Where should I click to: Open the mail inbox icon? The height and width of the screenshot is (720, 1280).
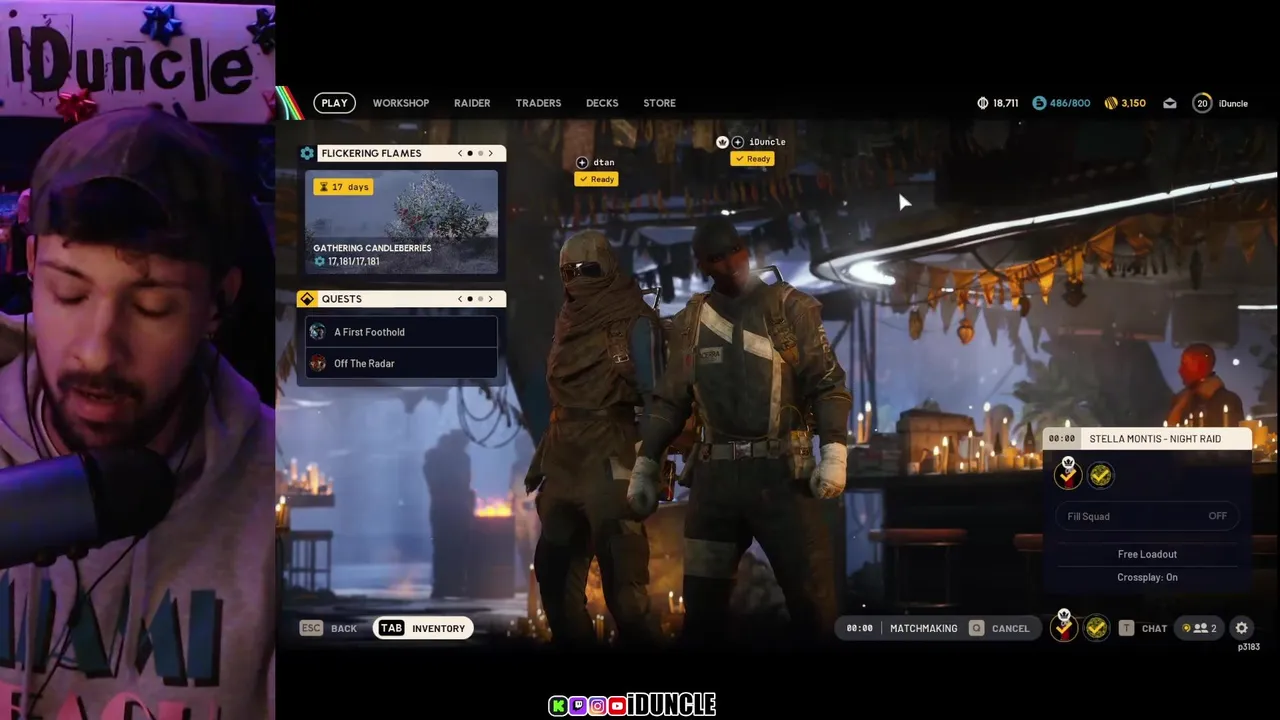coord(1170,103)
